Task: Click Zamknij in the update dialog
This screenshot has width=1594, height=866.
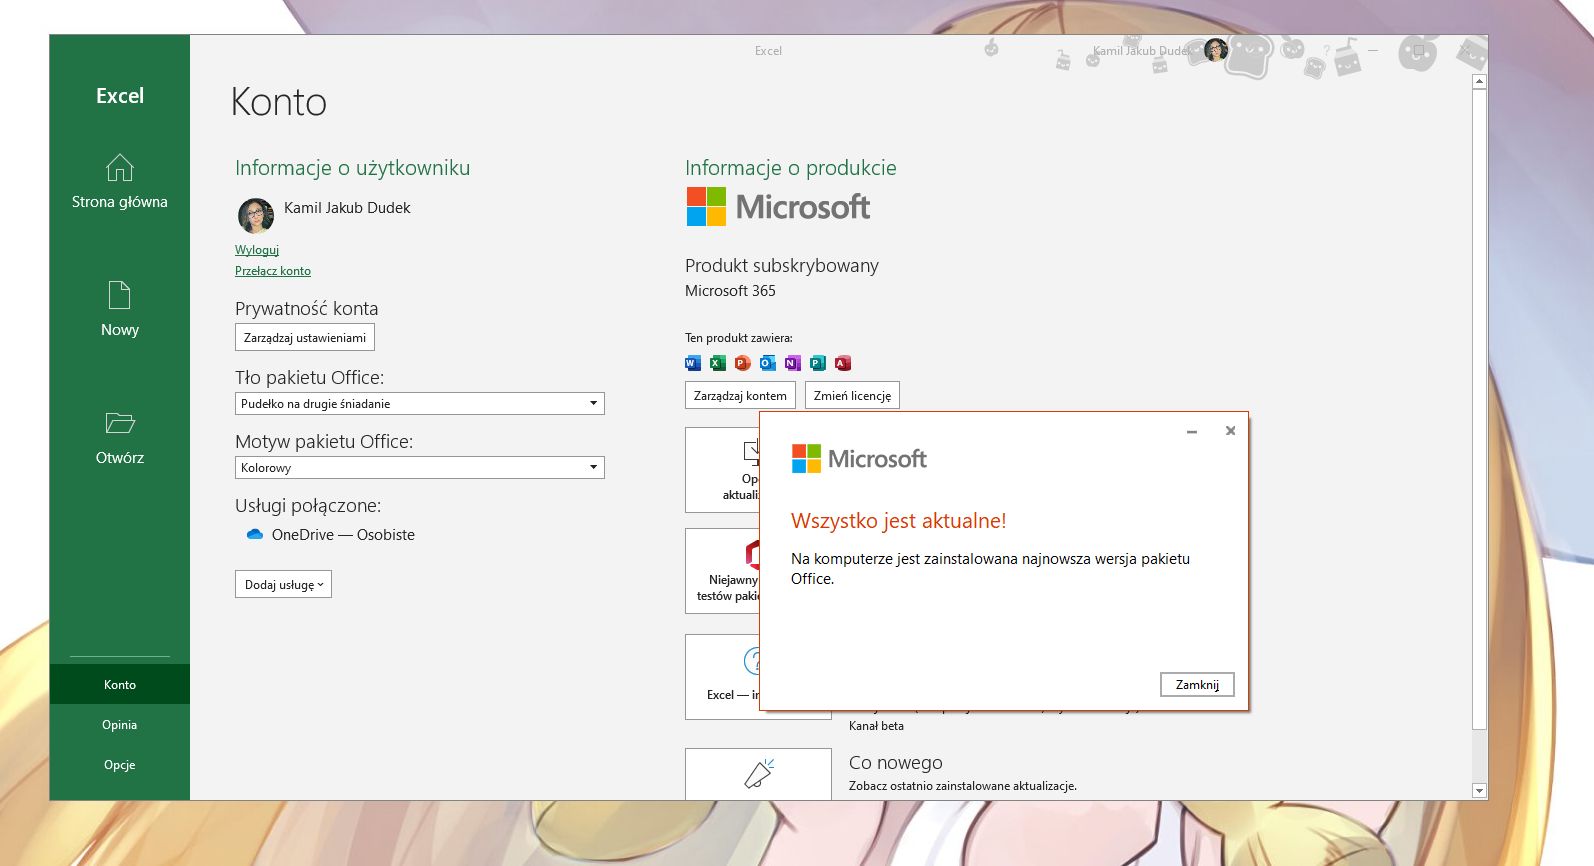Action: (x=1197, y=685)
